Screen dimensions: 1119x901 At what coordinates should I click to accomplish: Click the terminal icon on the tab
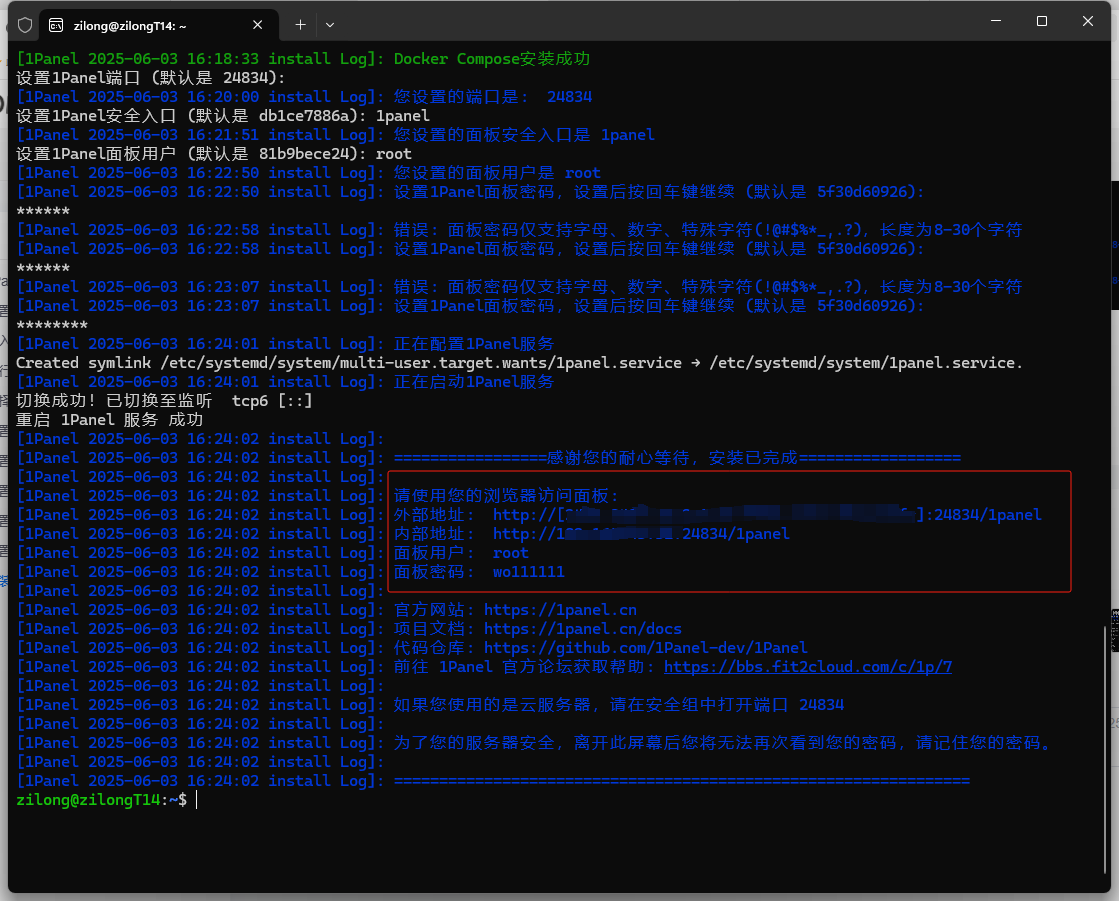click(x=56, y=26)
